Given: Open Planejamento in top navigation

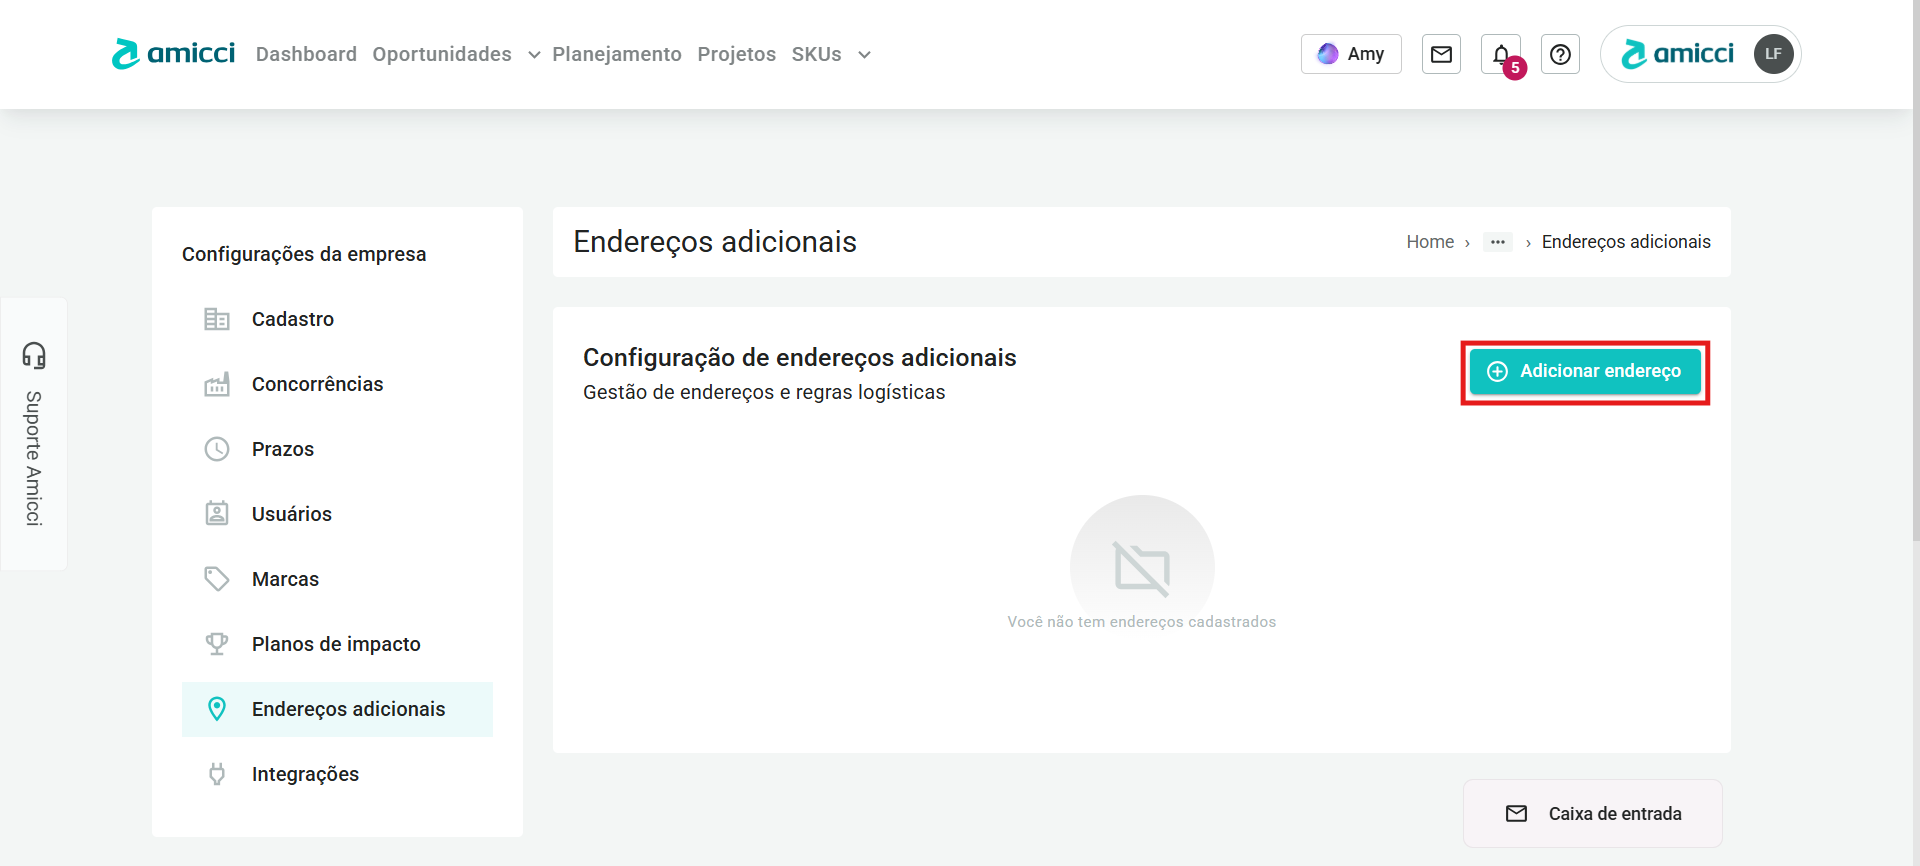Looking at the screenshot, I should tap(616, 54).
